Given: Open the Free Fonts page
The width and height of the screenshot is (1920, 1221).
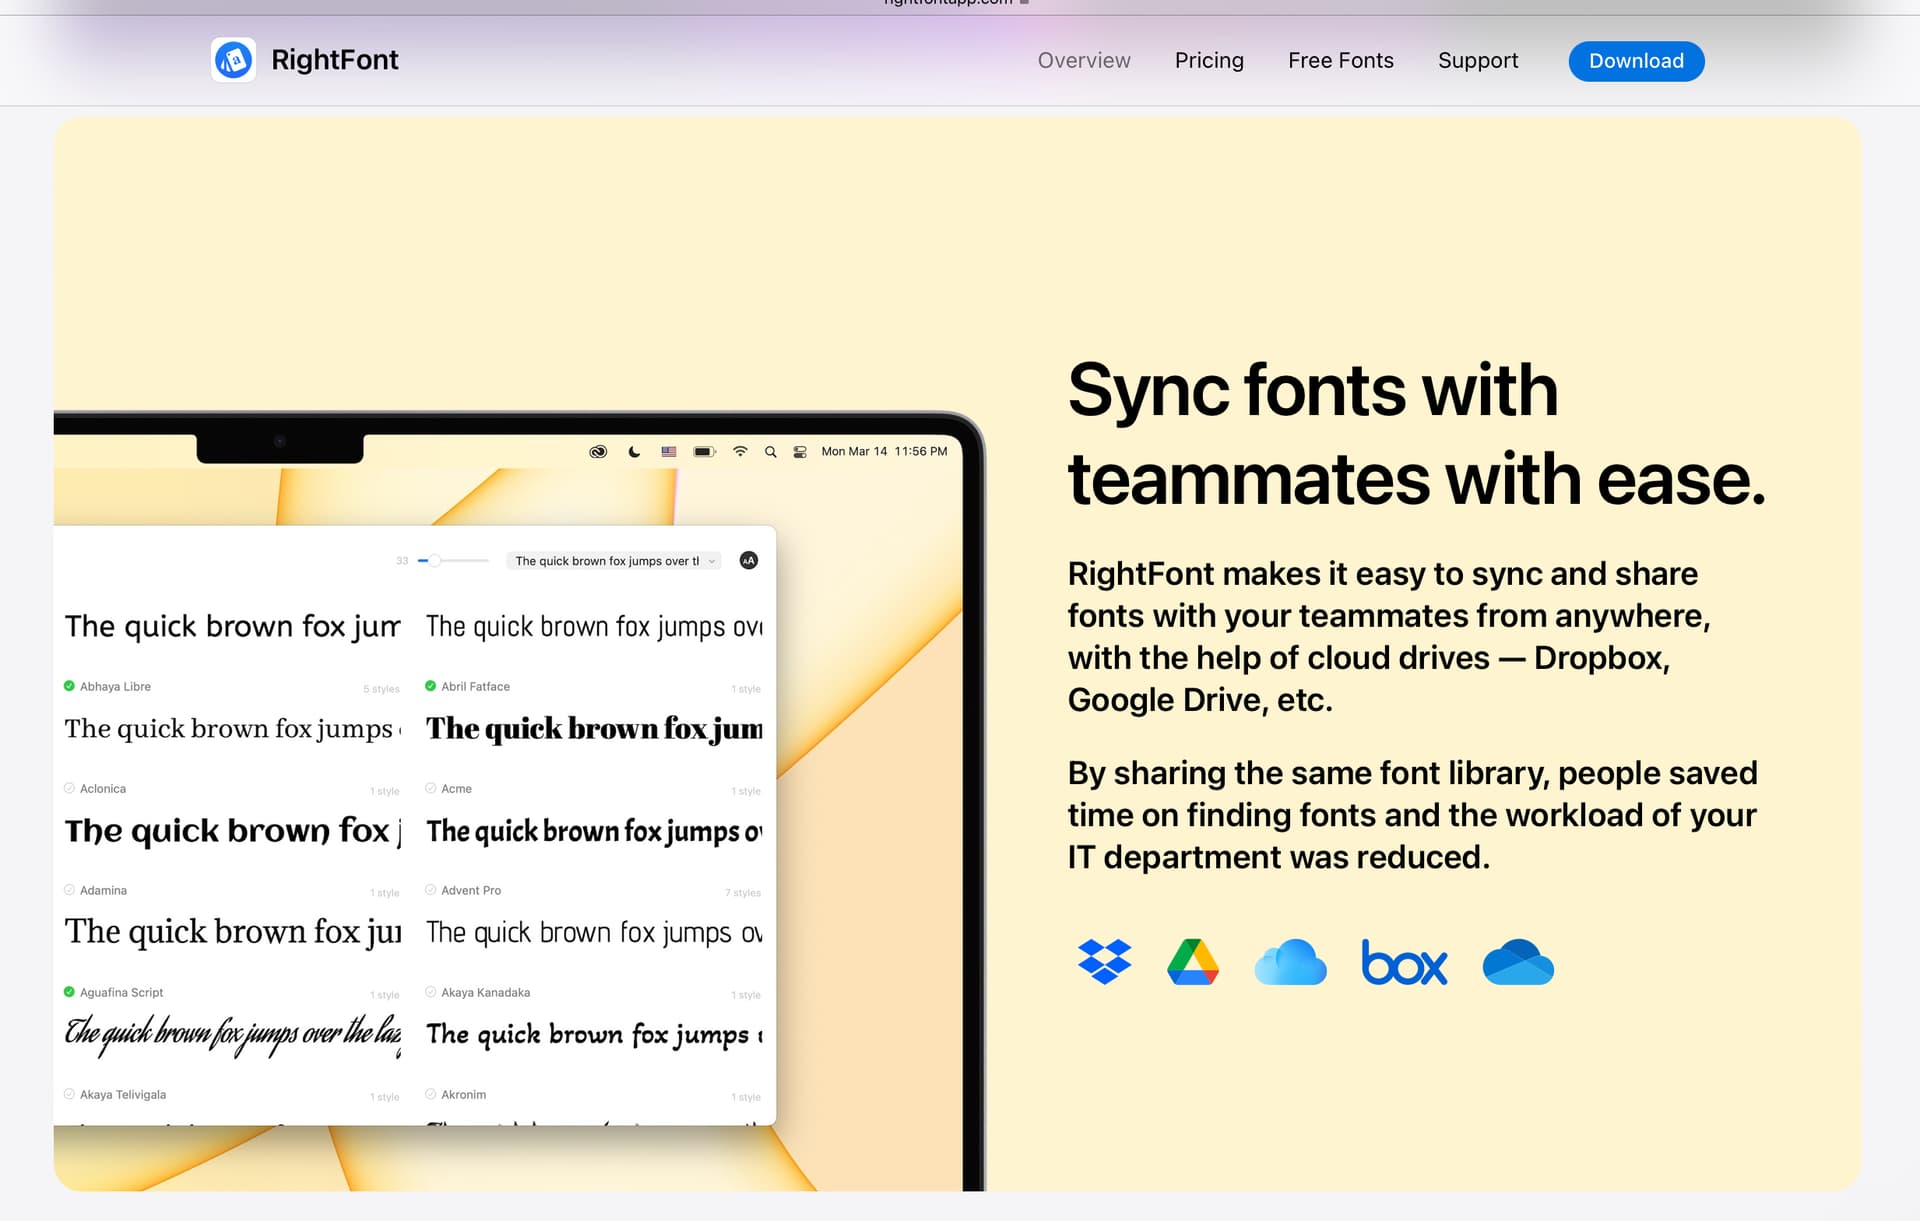Looking at the screenshot, I should (1341, 61).
